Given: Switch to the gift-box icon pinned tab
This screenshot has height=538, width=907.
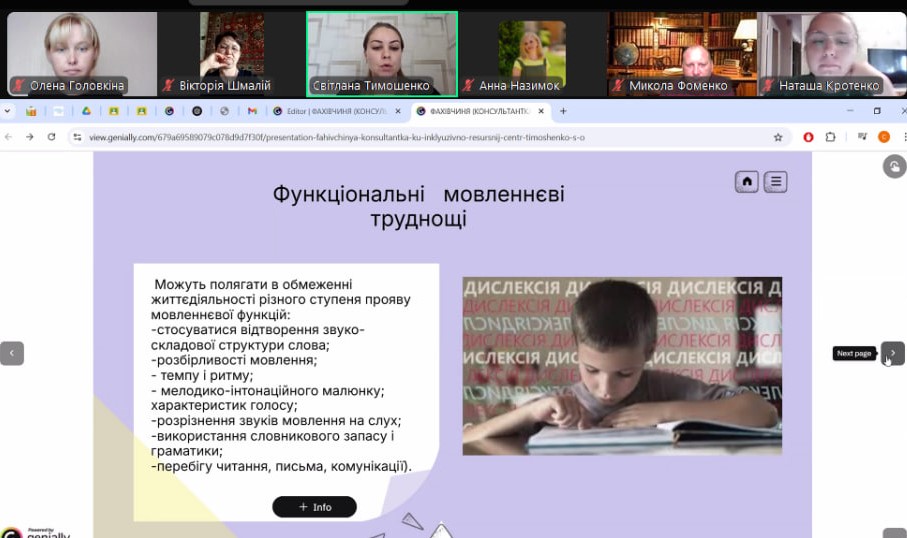Looking at the screenshot, I should point(31,111).
